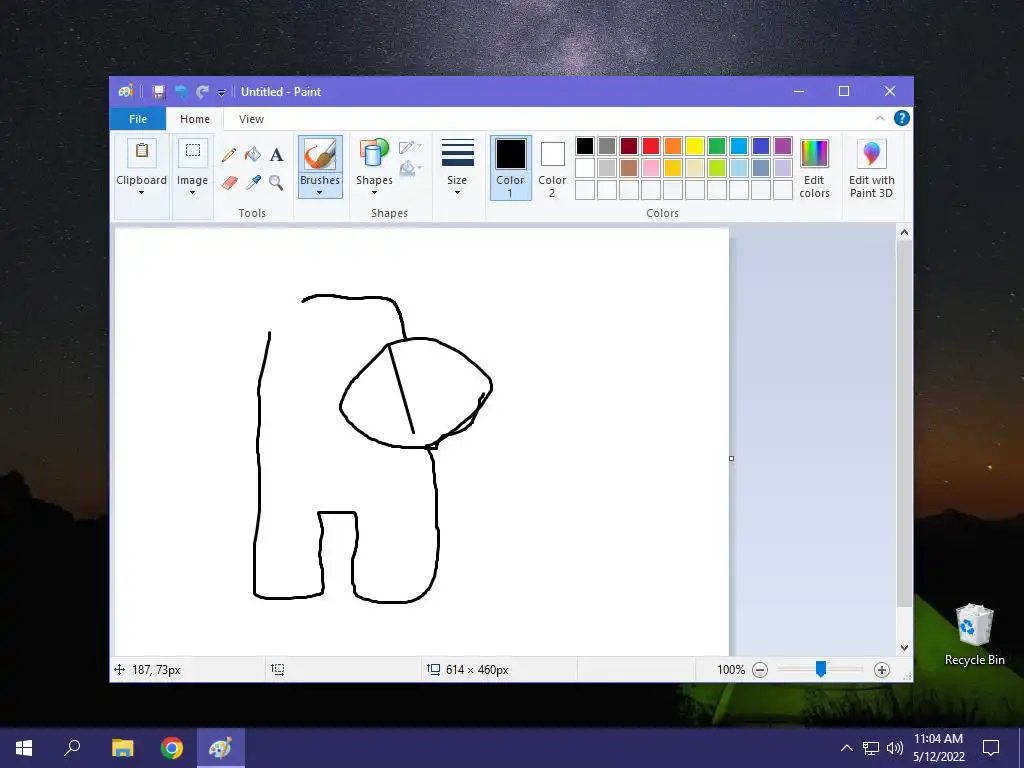1024x768 pixels.
Task: Click the vertical scrollbar up arrow
Action: 904,232
